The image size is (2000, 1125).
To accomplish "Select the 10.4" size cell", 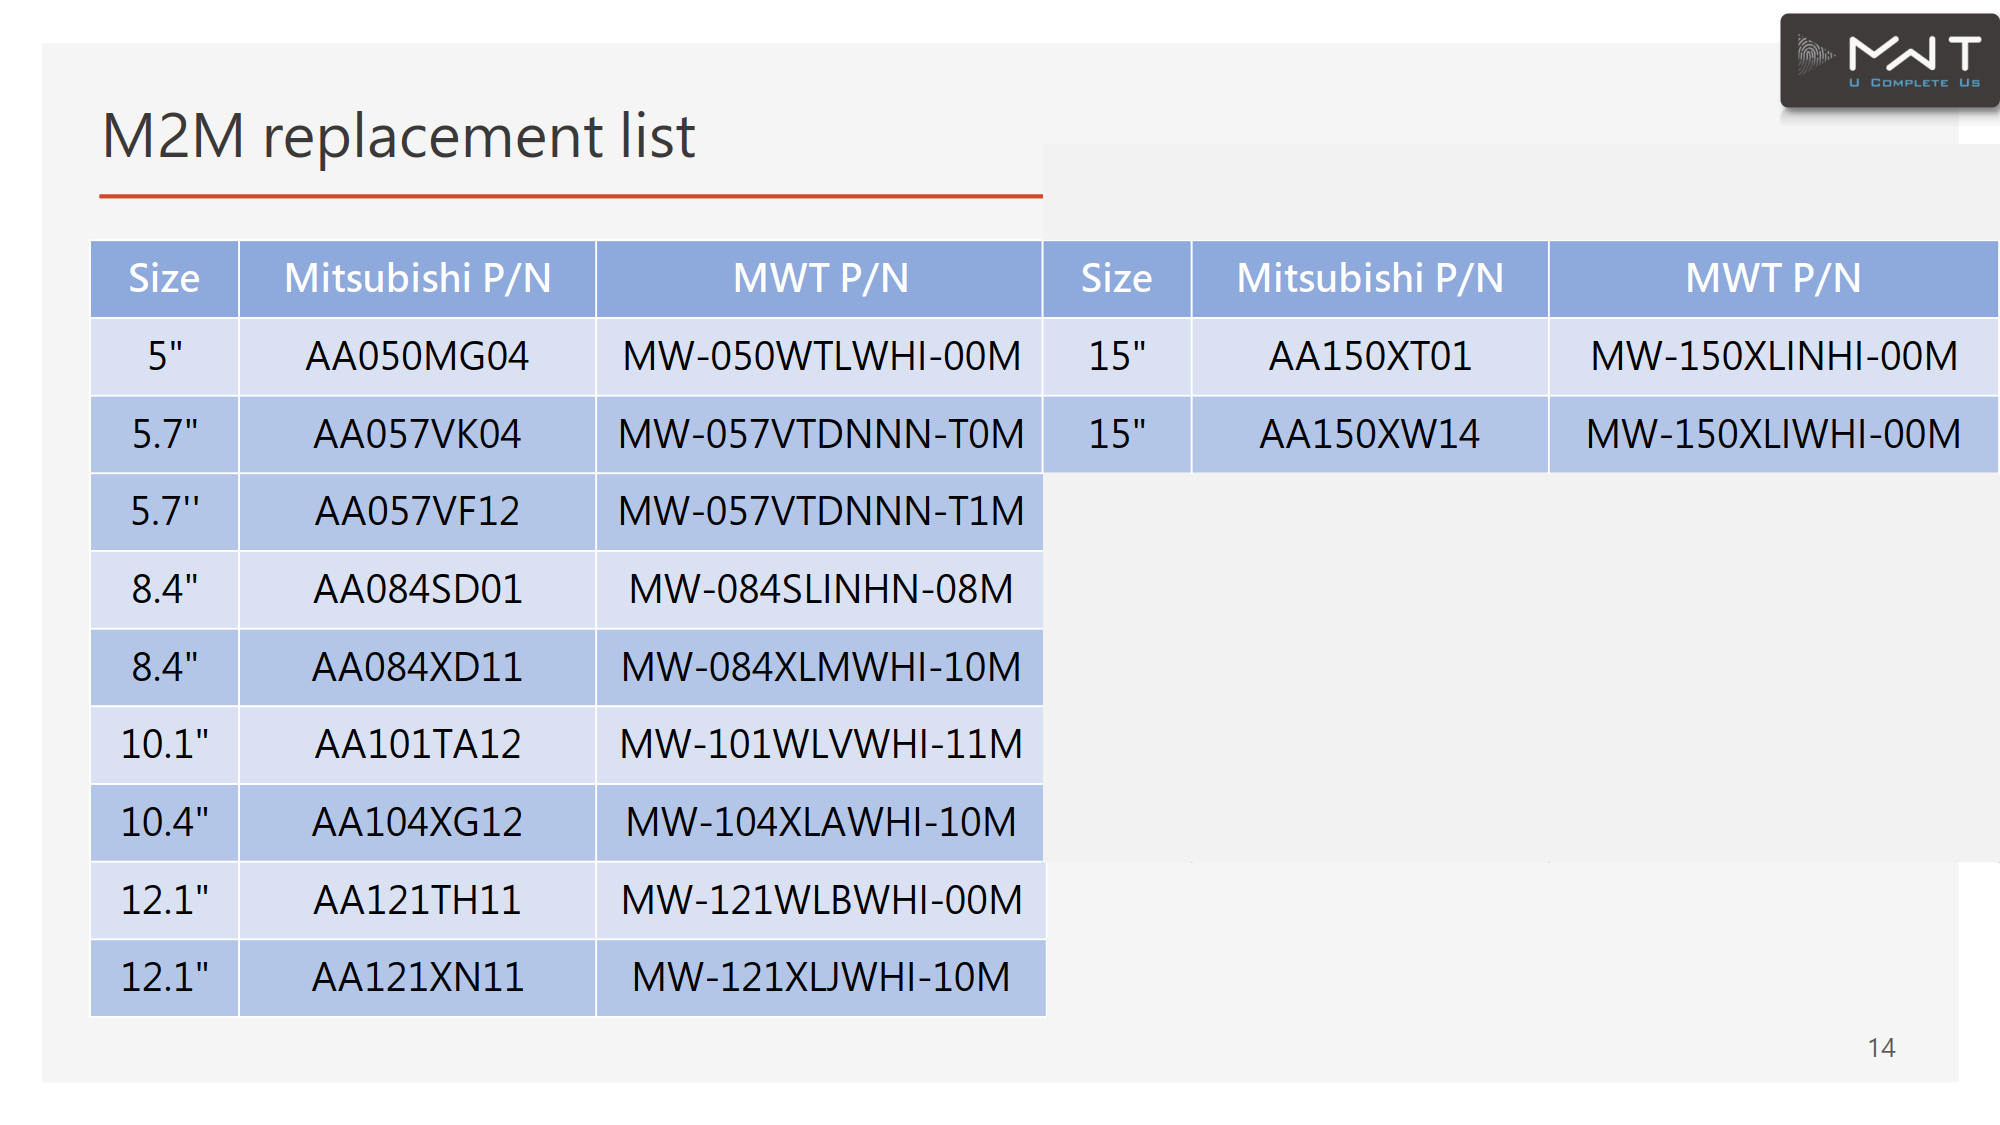I will pyautogui.click(x=164, y=822).
